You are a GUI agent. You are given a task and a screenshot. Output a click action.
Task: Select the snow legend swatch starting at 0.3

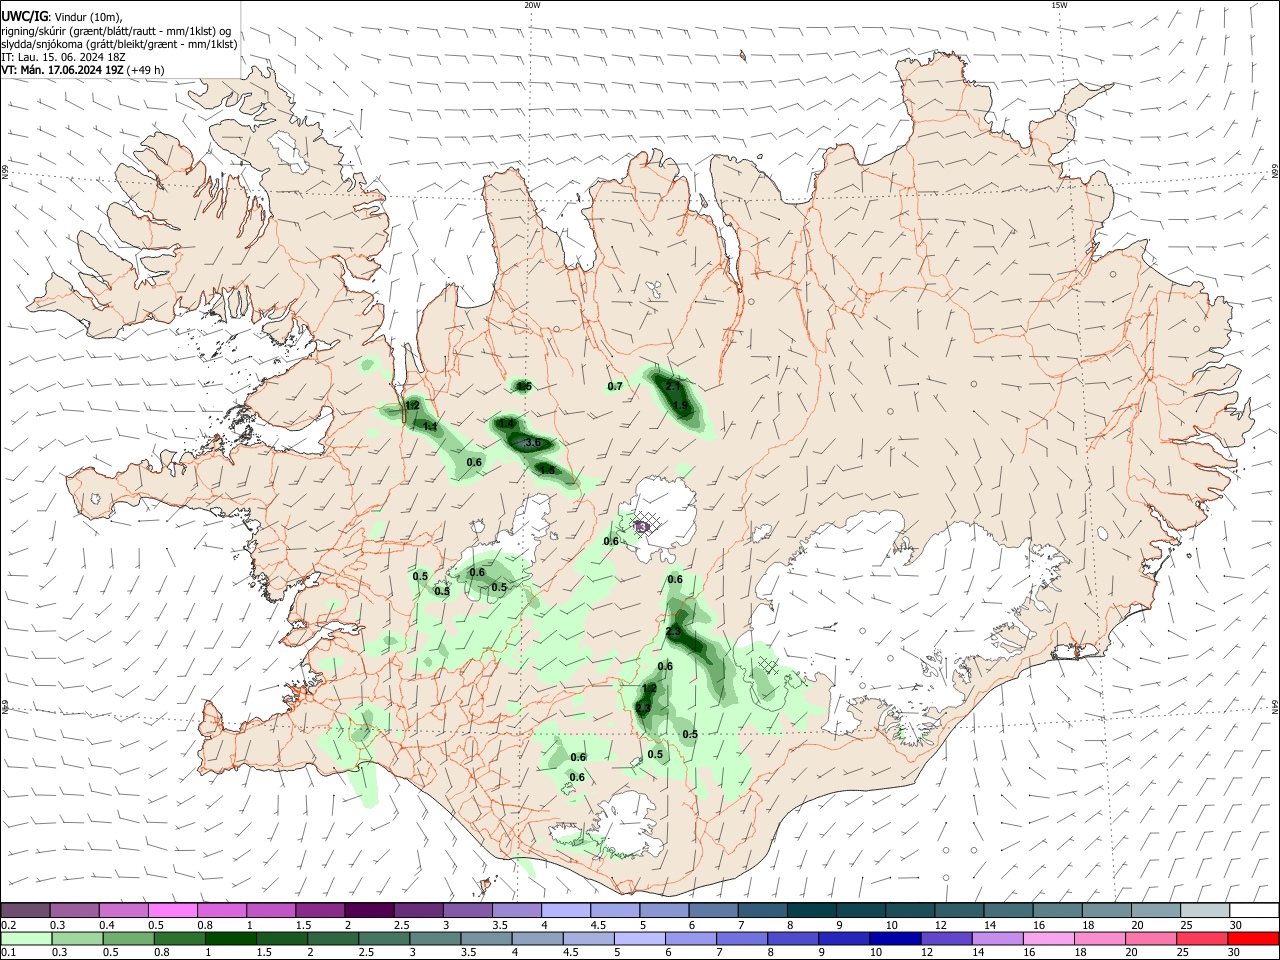tap(74, 910)
